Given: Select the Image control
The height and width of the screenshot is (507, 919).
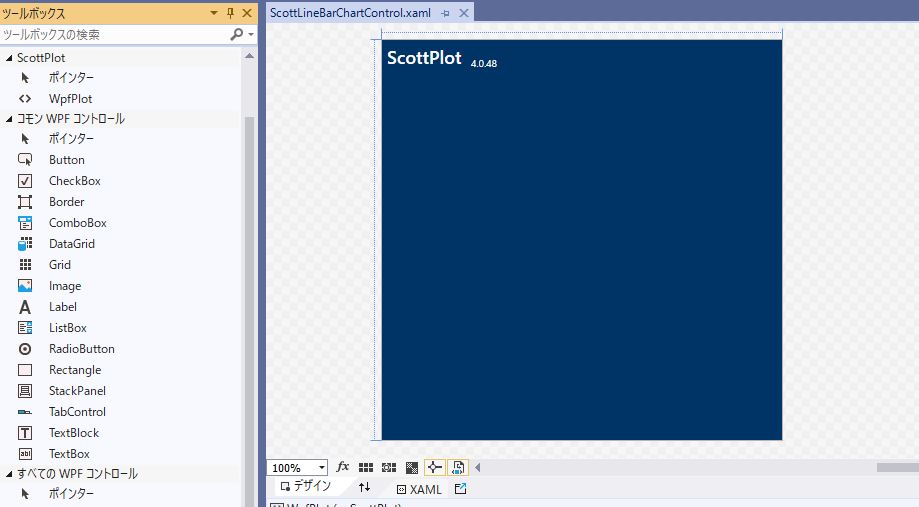Looking at the screenshot, I should click(x=64, y=286).
